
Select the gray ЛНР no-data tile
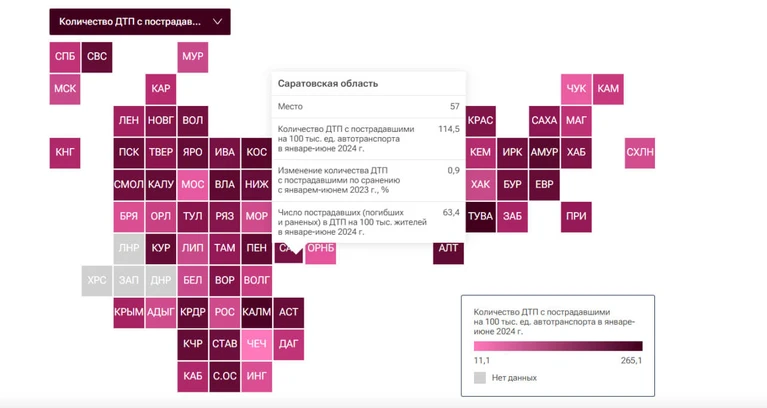click(x=129, y=249)
